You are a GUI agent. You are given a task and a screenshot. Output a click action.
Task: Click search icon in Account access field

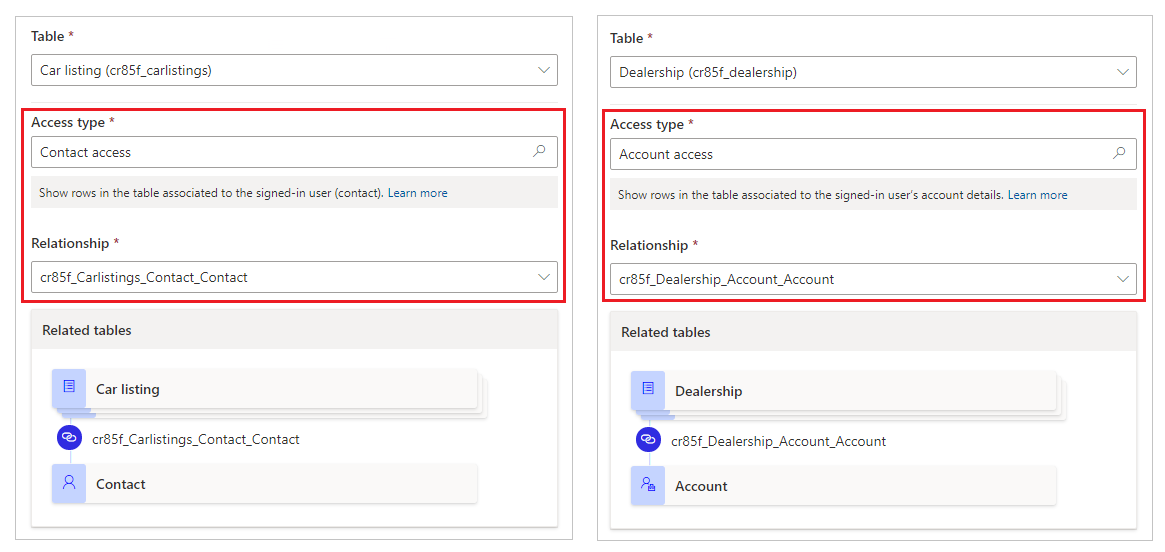[1118, 154]
